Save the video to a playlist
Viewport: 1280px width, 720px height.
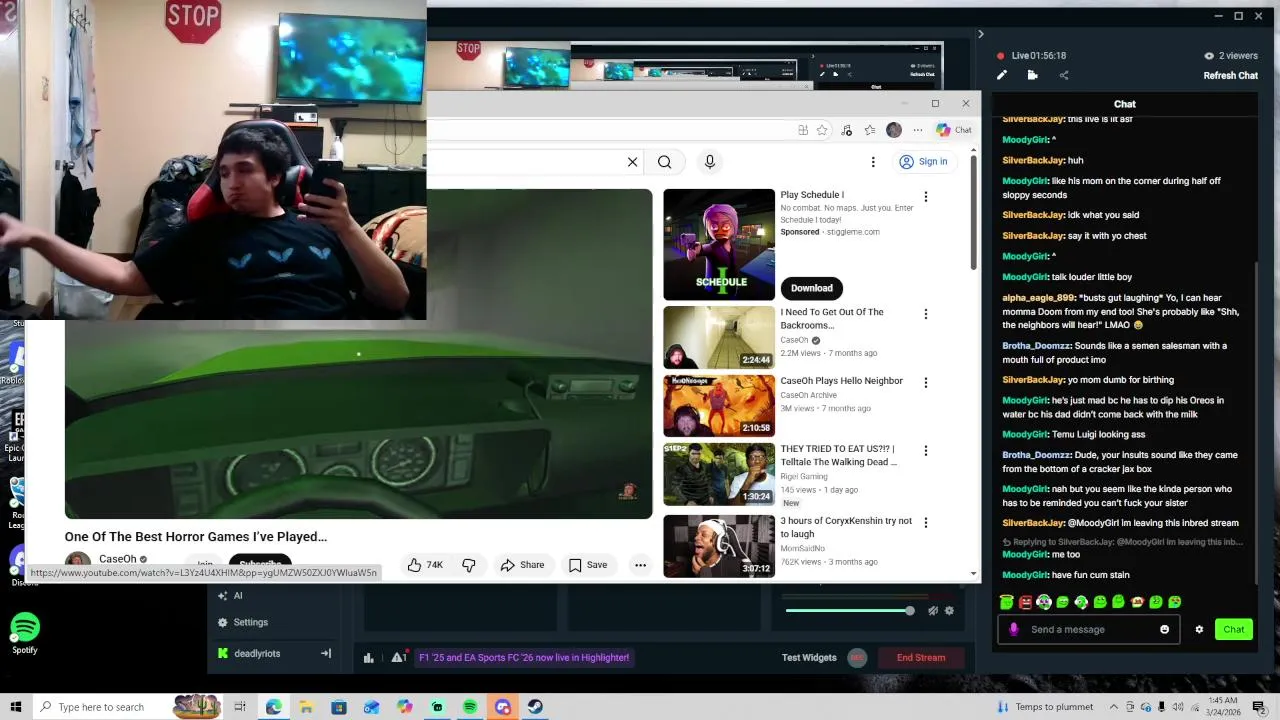588,565
